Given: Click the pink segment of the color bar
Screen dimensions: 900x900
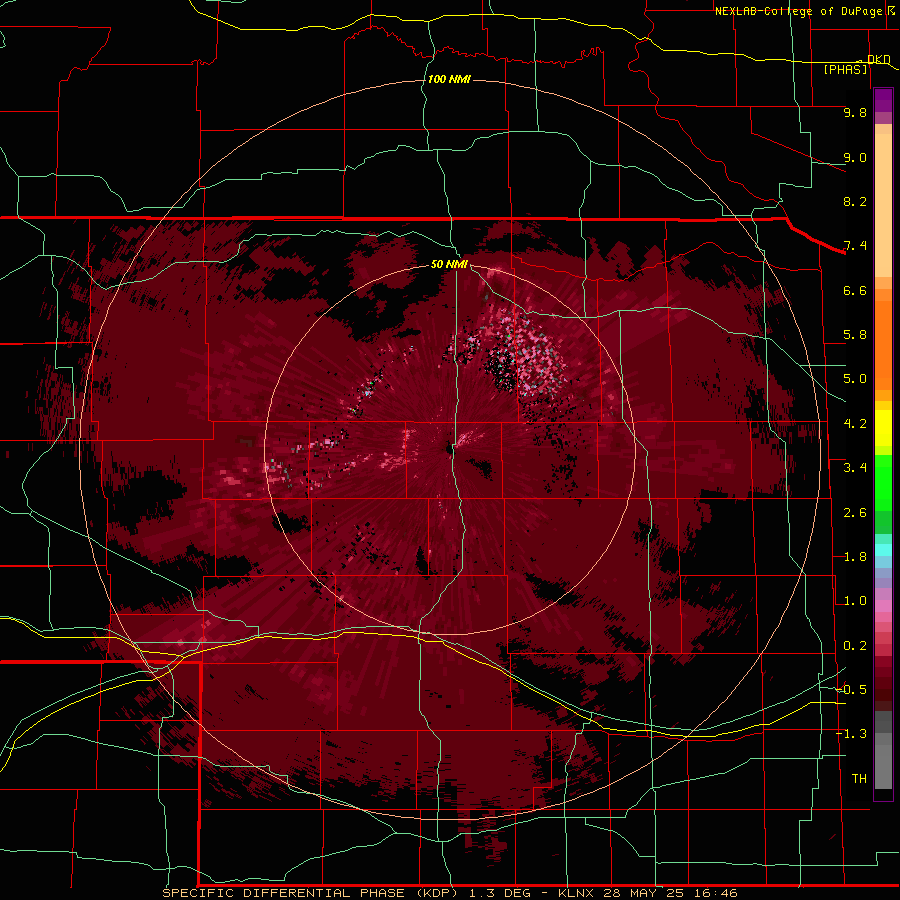Looking at the screenshot, I should click(x=883, y=606).
